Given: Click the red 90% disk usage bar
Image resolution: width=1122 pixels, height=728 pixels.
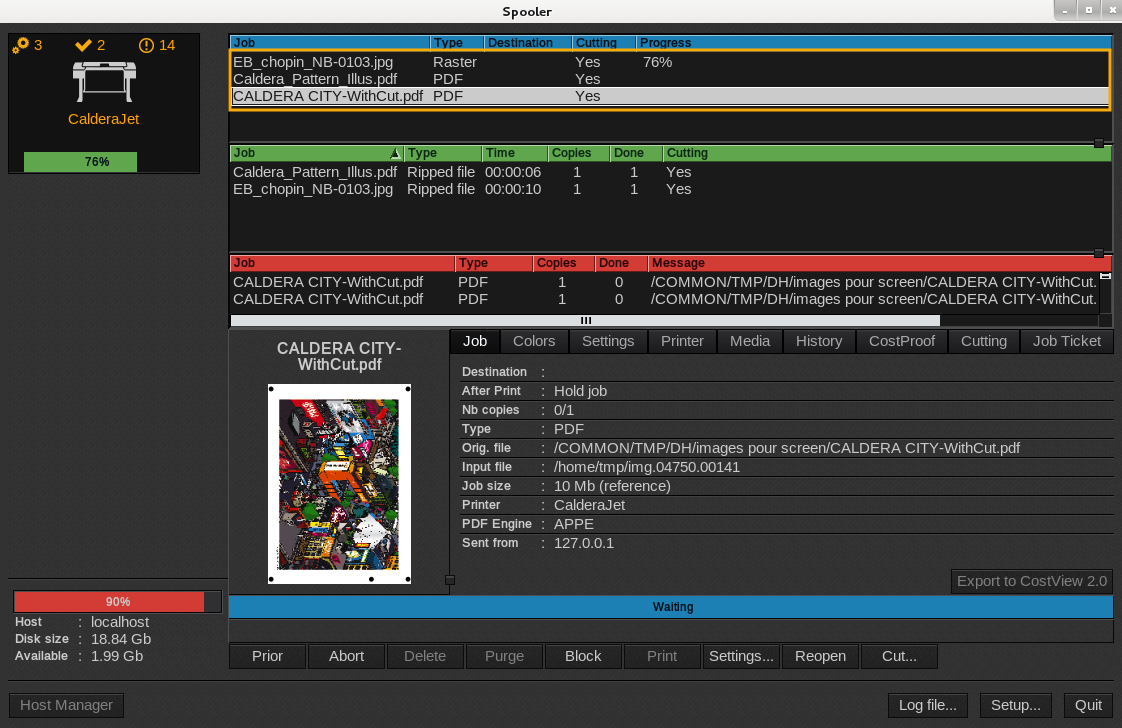Looking at the screenshot, I should [109, 602].
